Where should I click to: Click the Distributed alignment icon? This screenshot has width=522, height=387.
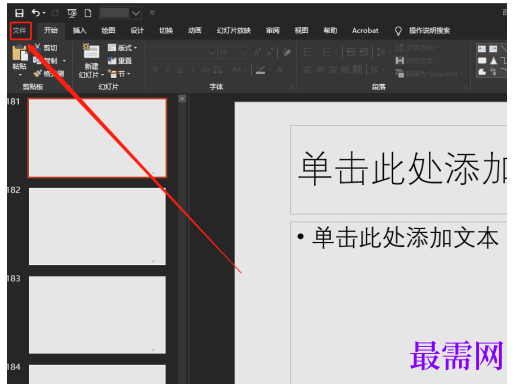(357, 69)
